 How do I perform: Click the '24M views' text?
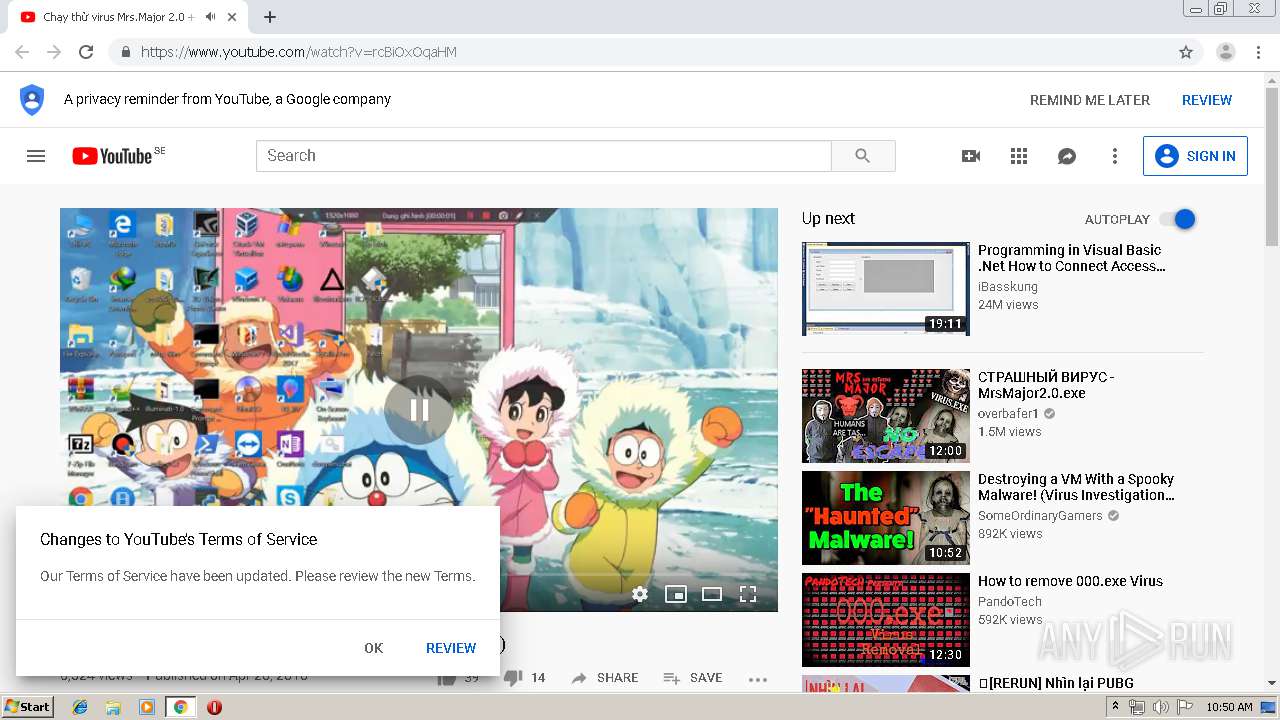pyautogui.click(x=1008, y=305)
